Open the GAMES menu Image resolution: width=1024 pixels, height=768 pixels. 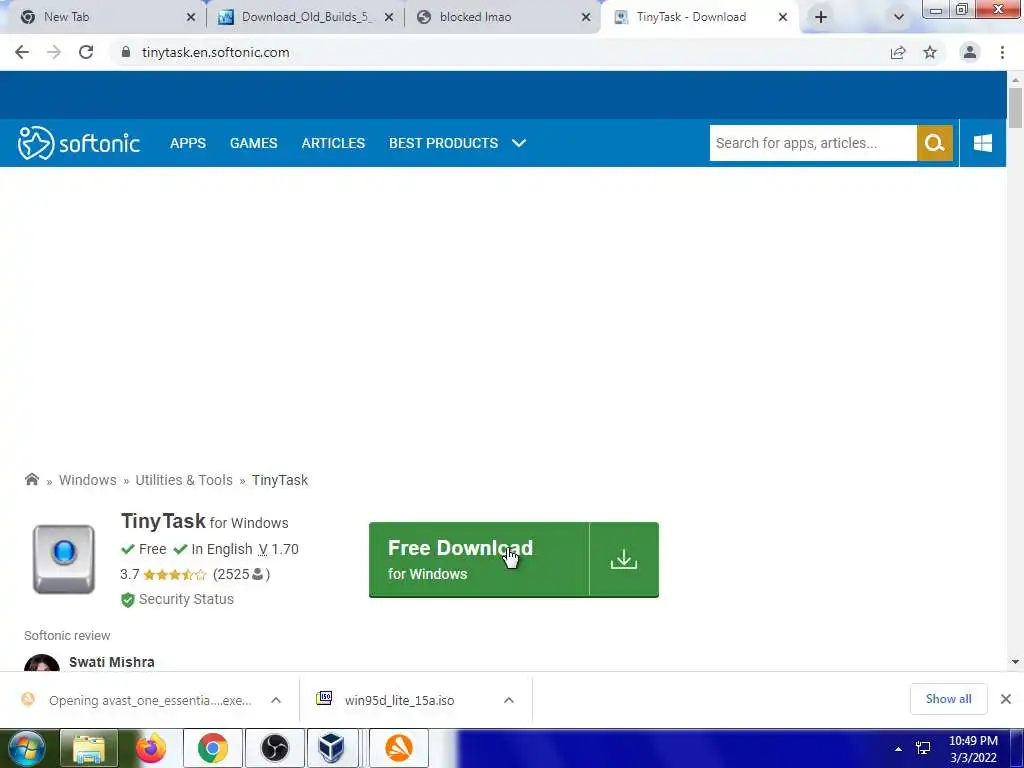(253, 143)
